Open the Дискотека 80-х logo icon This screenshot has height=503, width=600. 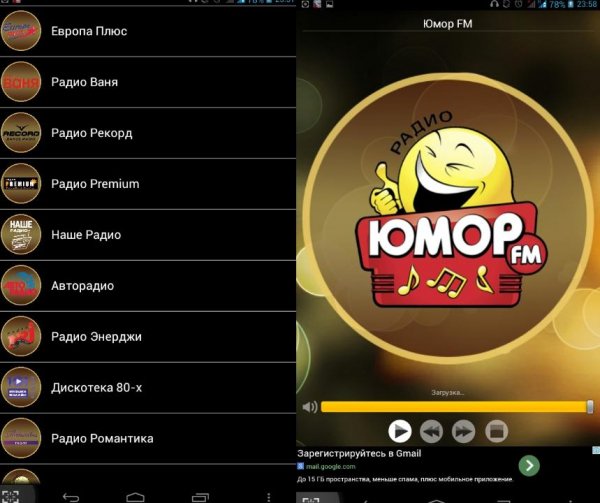21,387
